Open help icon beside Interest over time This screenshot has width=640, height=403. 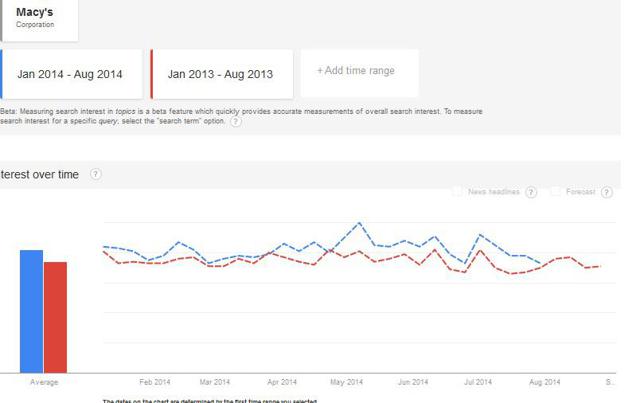(96, 174)
